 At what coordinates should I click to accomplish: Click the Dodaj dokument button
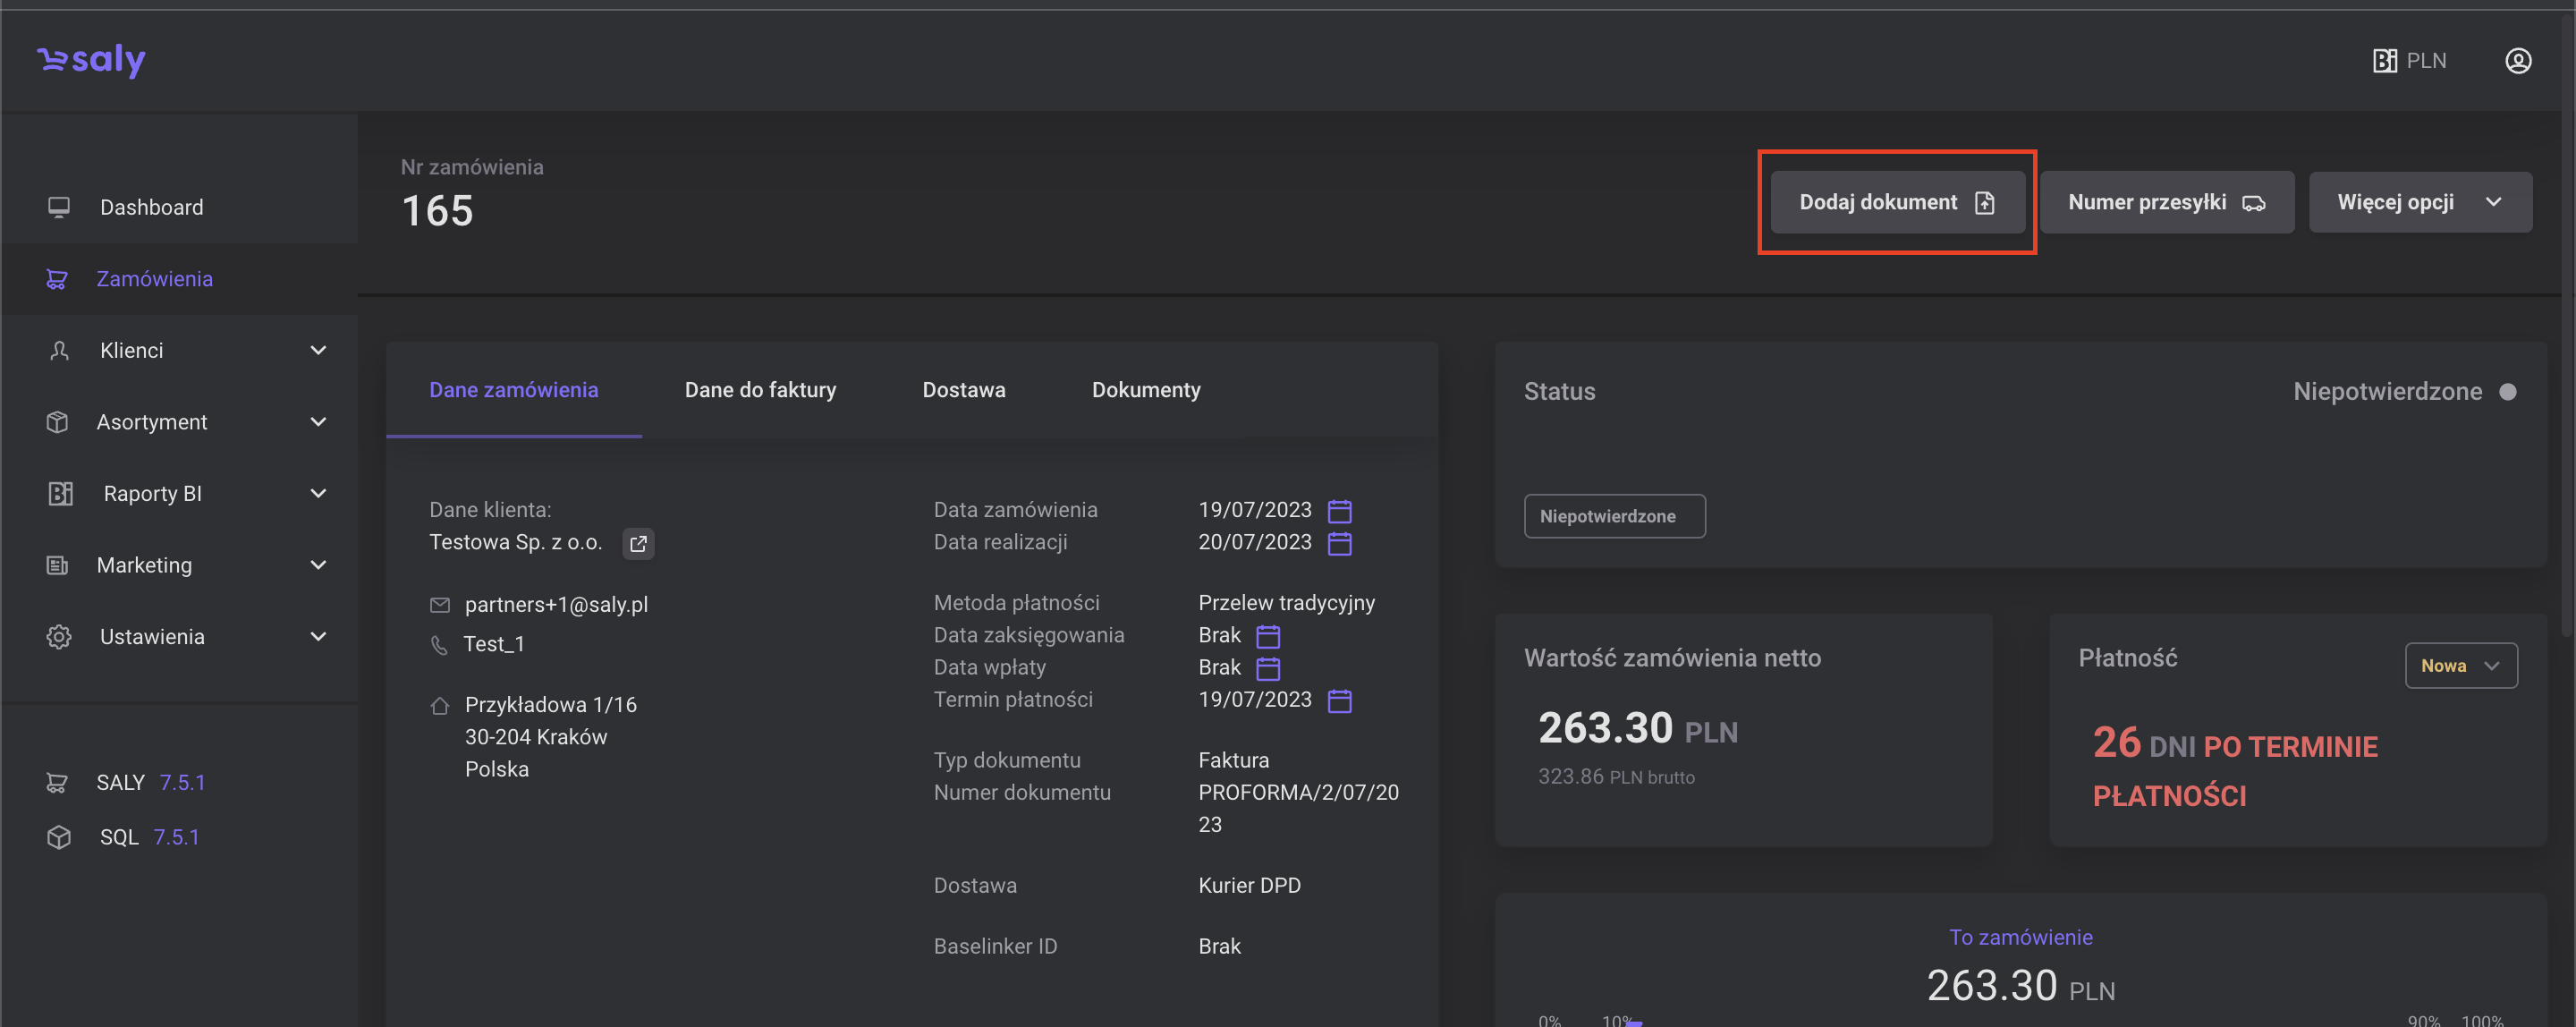(x=1896, y=202)
